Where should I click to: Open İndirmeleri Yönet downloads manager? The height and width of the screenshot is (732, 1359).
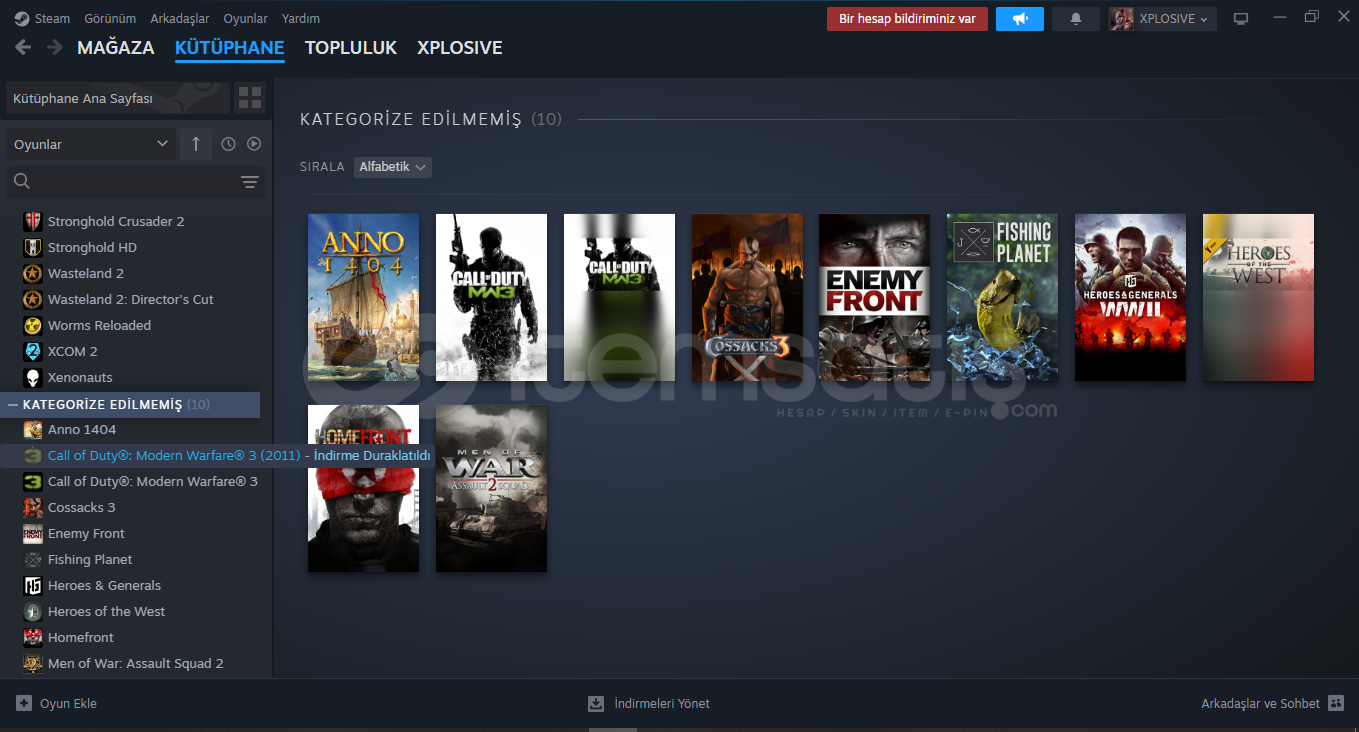[x=649, y=703]
